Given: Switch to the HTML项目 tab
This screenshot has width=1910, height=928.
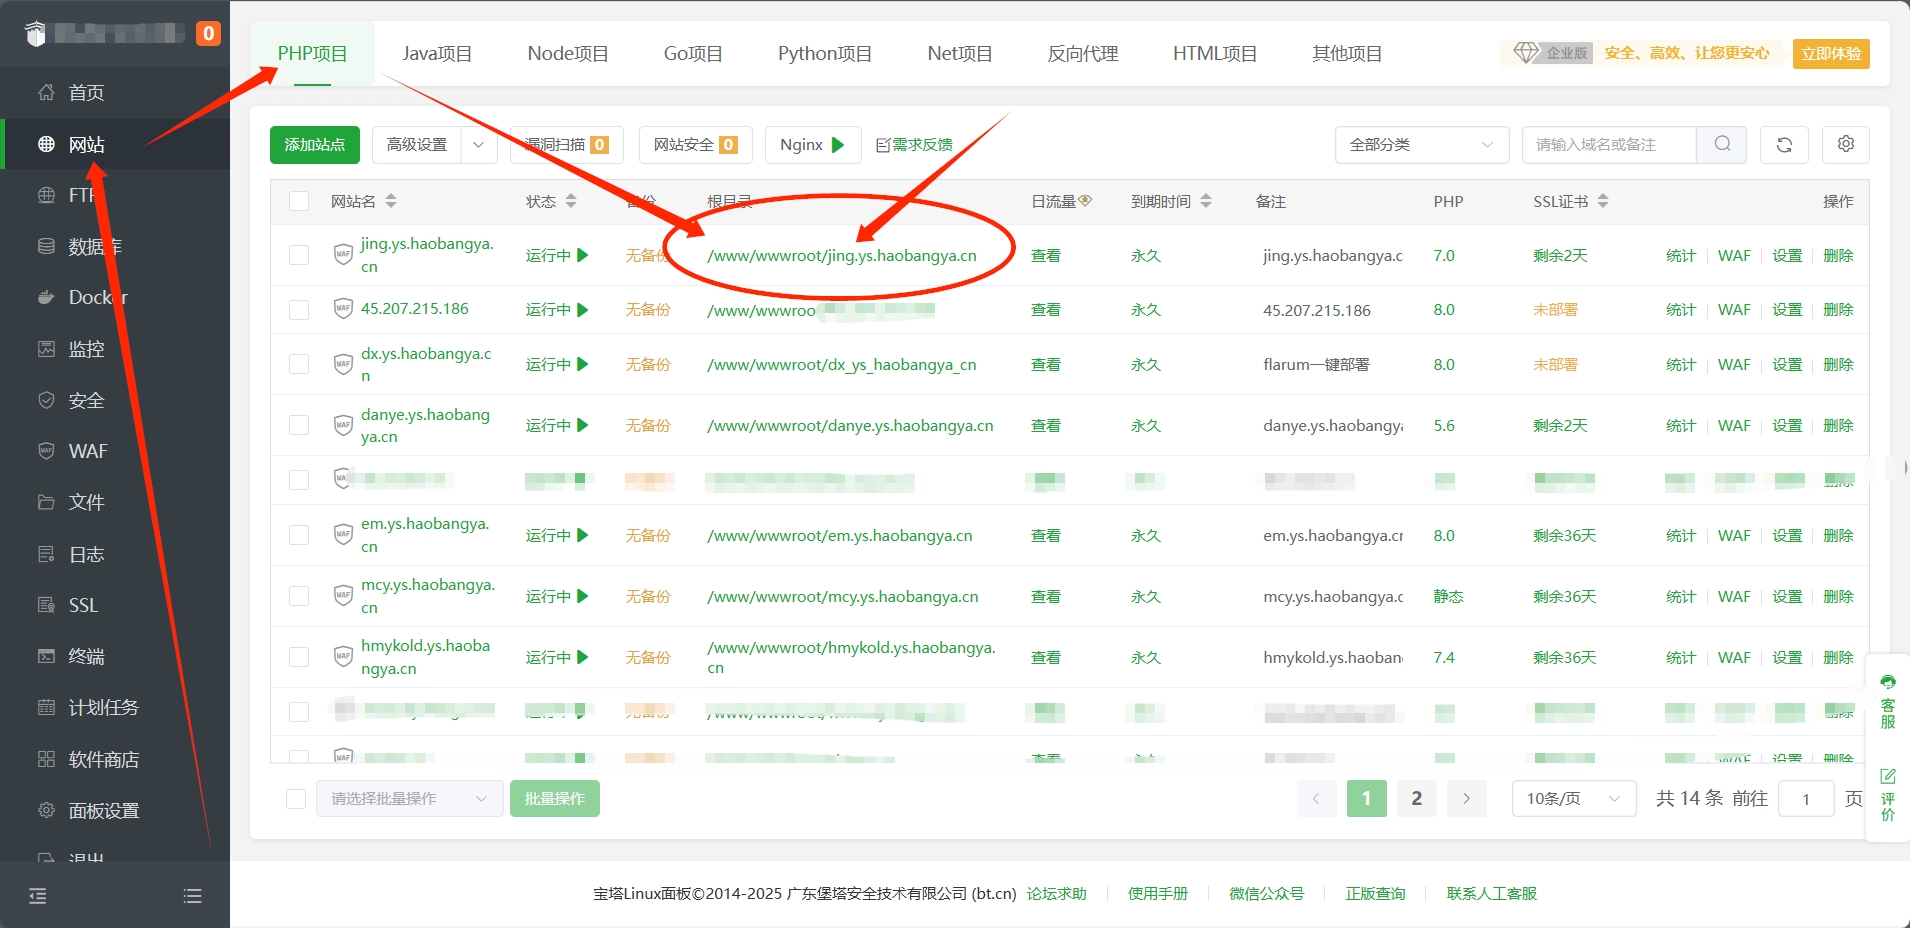Looking at the screenshot, I should 1215,54.
